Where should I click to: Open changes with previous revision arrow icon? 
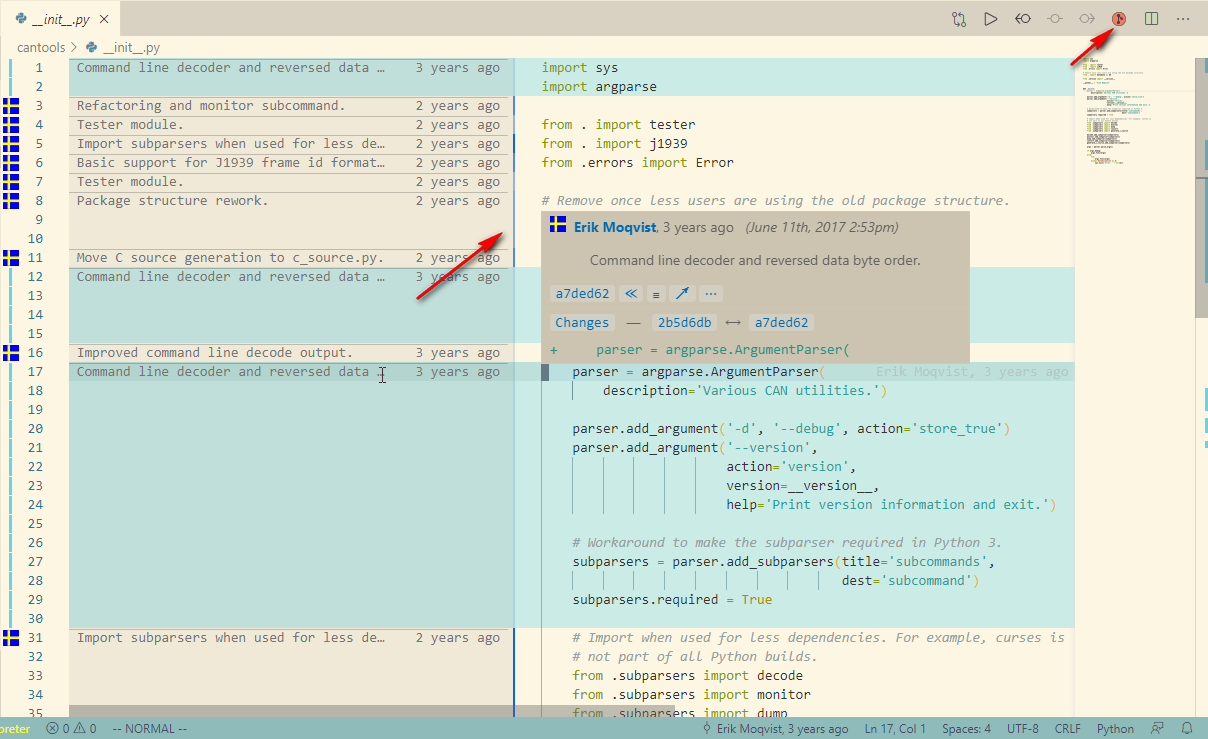point(1023,18)
